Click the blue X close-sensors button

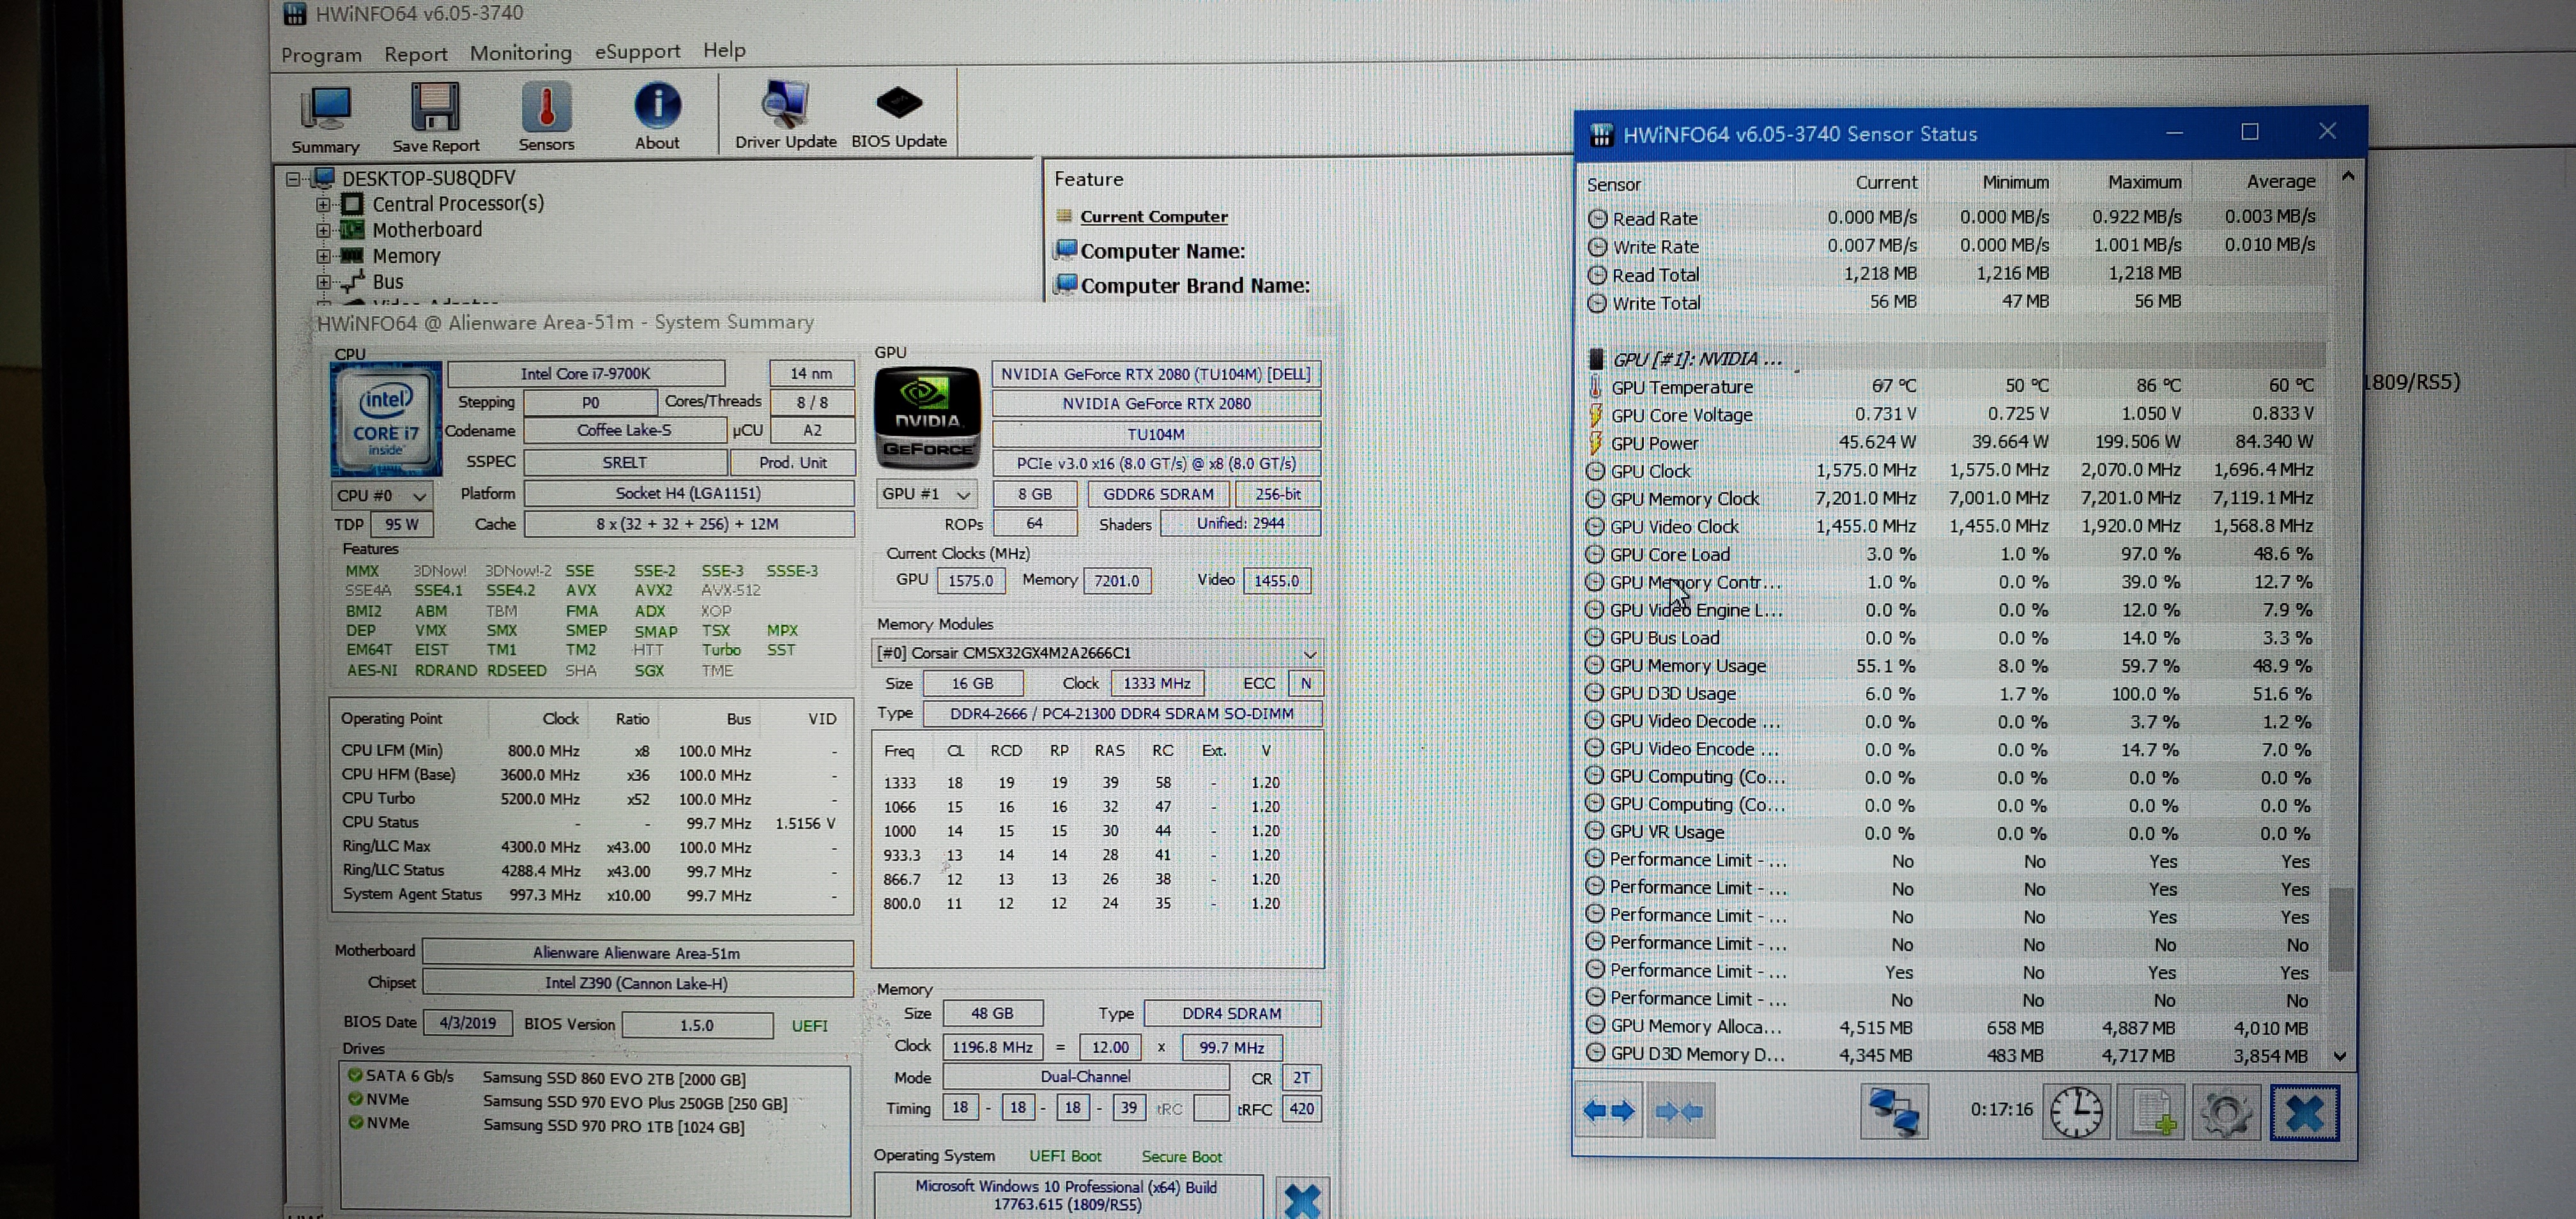tap(2304, 1113)
